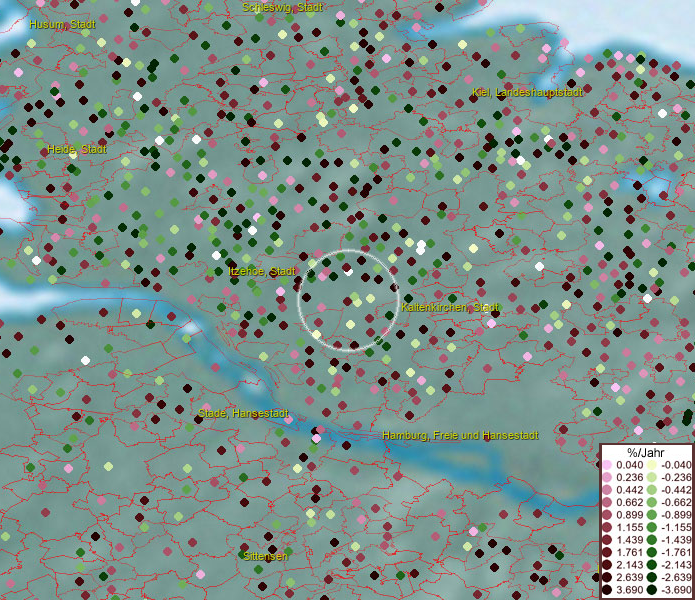Screen dimensions: 695x600
Task: Click the Itzehoe, Stadt map label
Action: (262, 271)
